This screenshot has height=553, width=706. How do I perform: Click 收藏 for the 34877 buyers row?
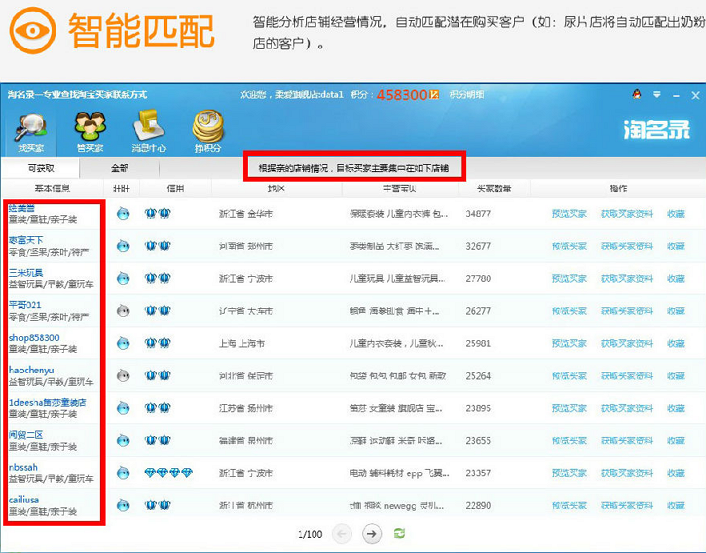pos(676,214)
